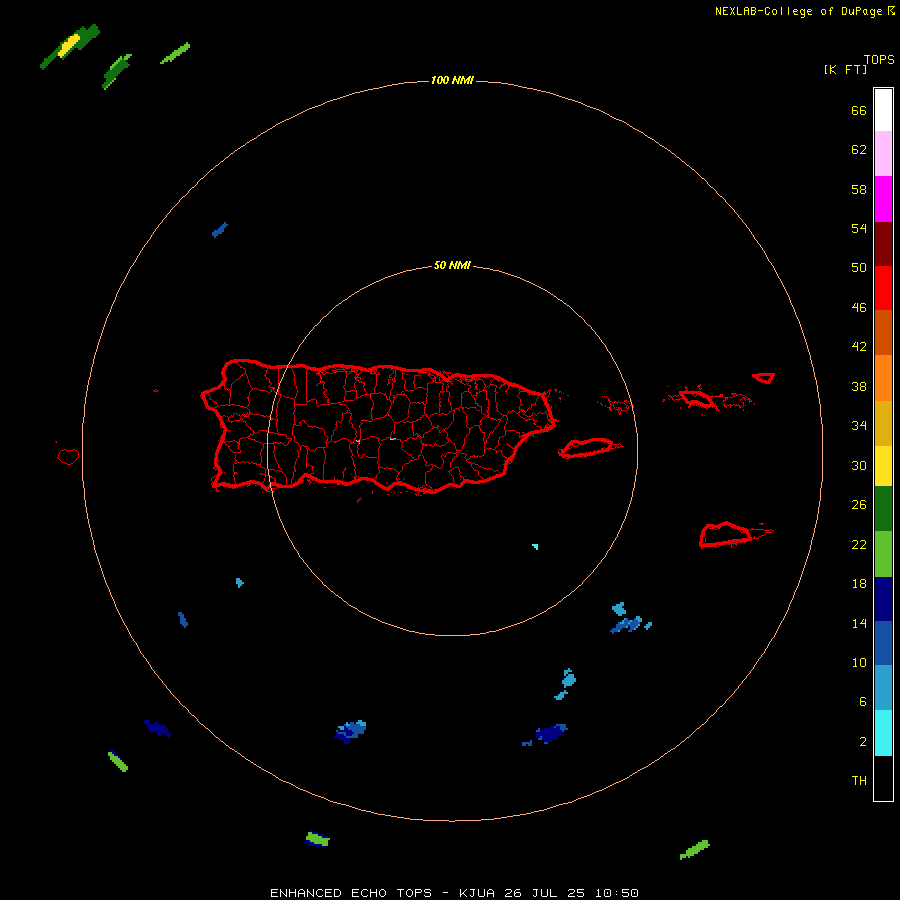Viewport: 900px width, 900px height.
Task: Pick the cyan legend swatch
Action: 883,733
